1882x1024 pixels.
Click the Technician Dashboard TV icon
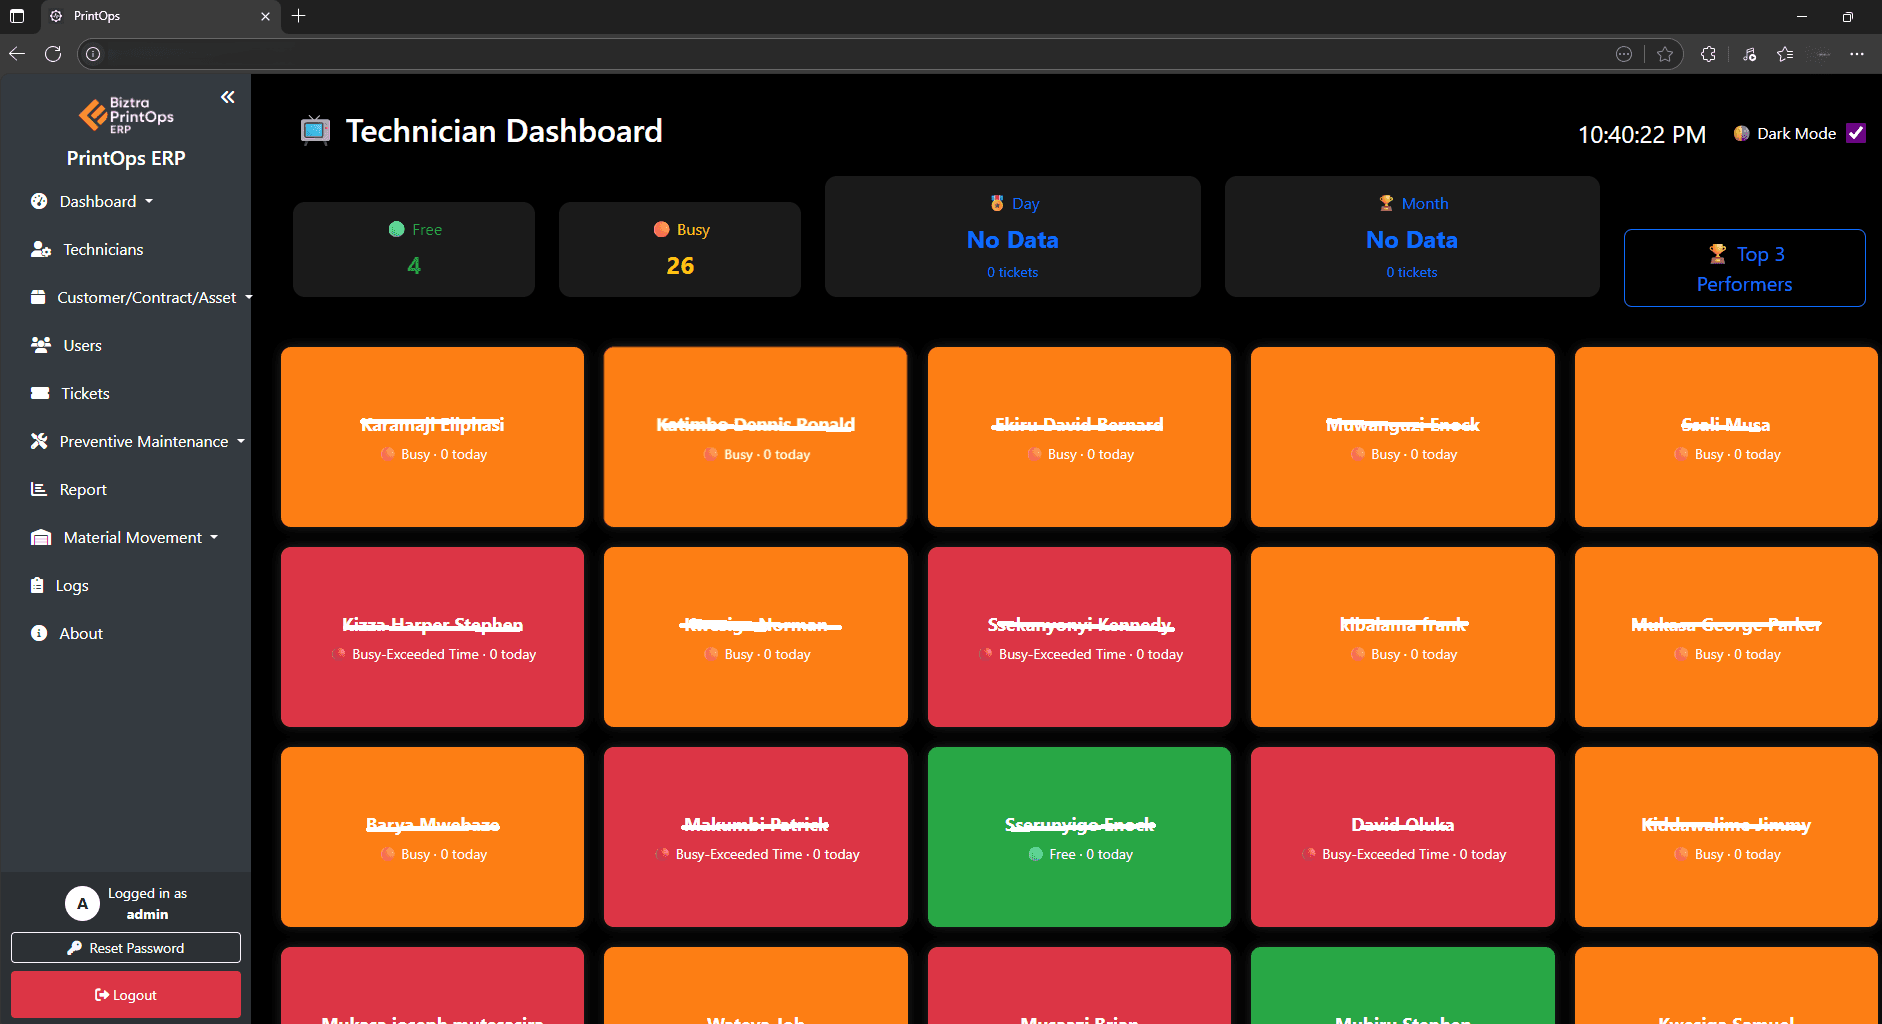pyautogui.click(x=315, y=131)
